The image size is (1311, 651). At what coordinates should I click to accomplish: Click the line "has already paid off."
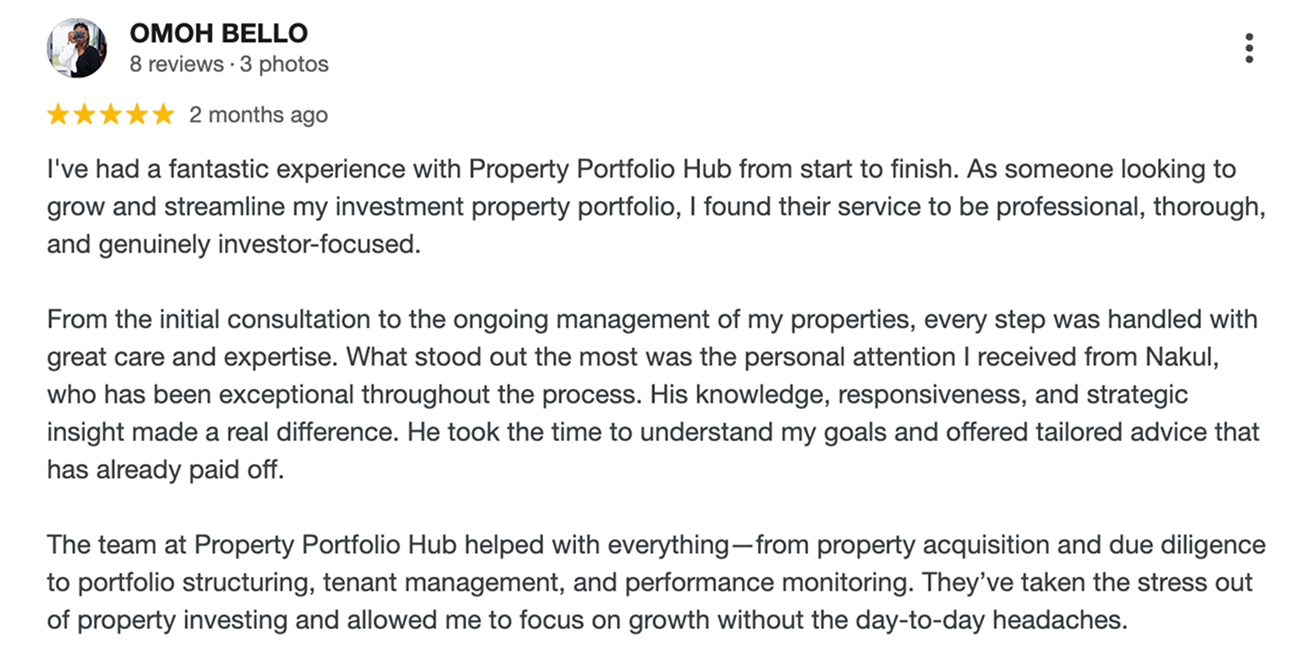pos(165,471)
